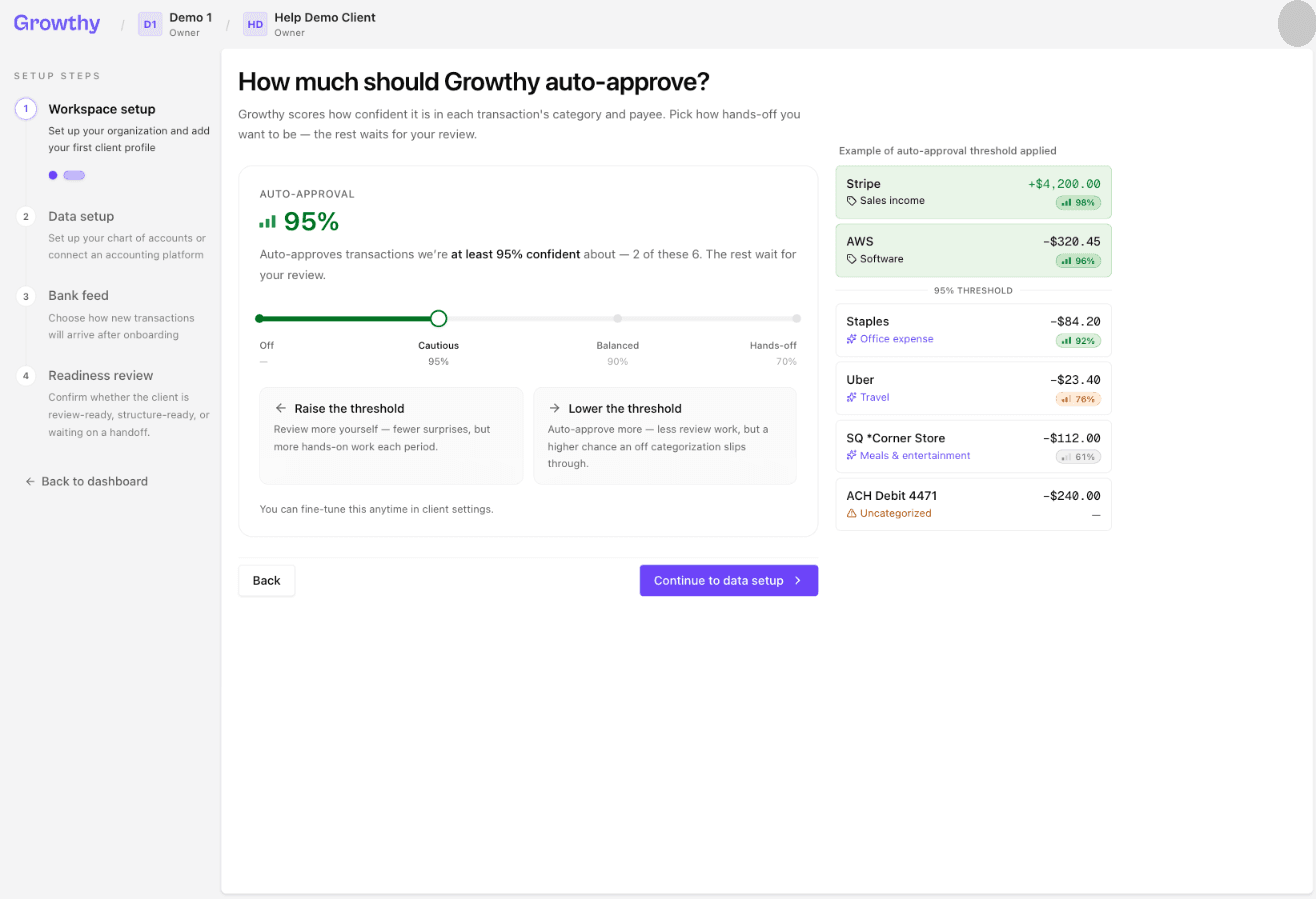Viewport: 1316px width, 899px height.
Task: Click the green signal bars beside 95%
Action: click(x=267, y=222)
